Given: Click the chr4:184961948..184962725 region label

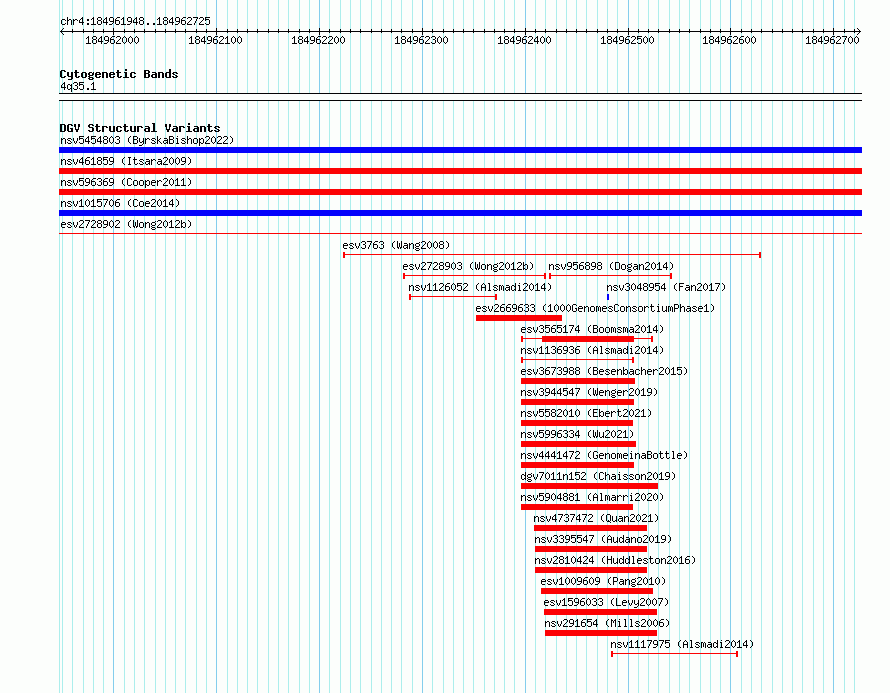Looking at the screenshot, I should [x=135, y=21].
